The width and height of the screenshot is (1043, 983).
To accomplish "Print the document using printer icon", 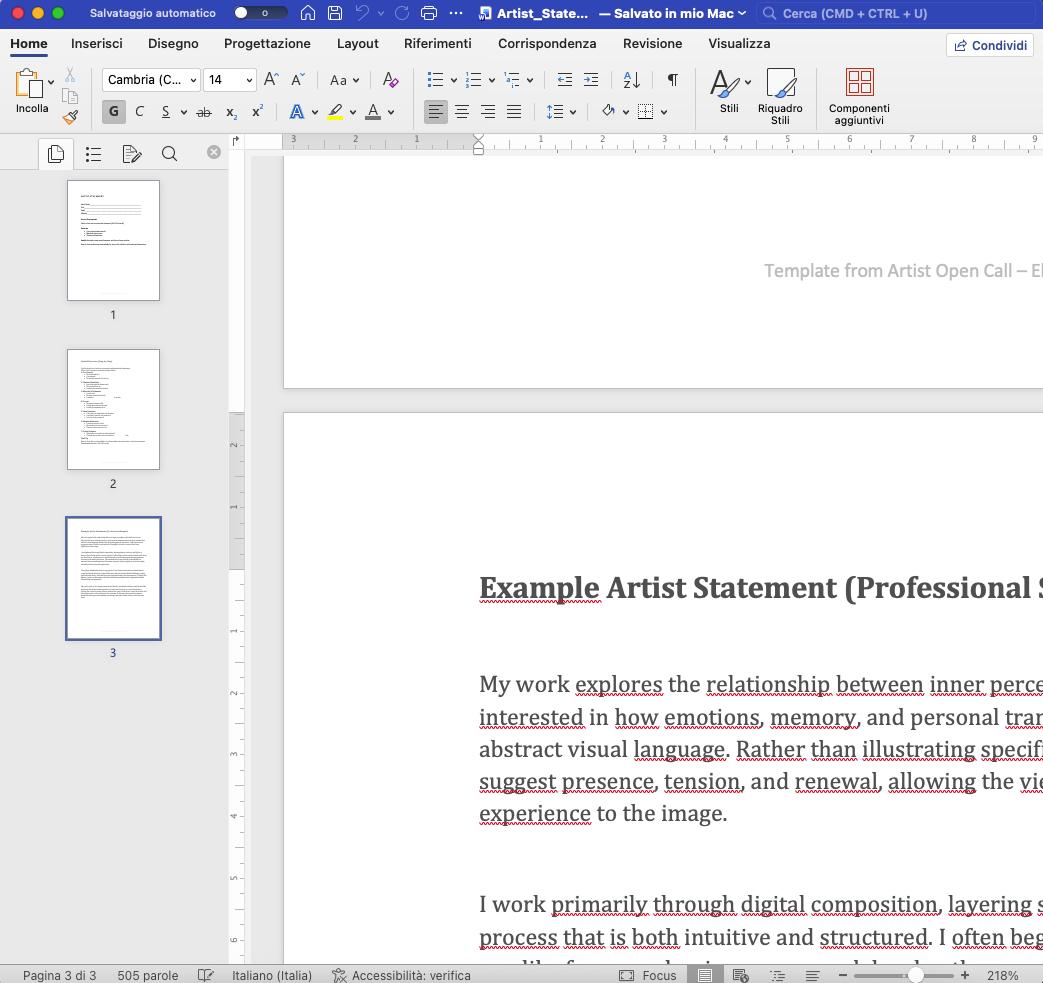I will click(x=429, y=13).
